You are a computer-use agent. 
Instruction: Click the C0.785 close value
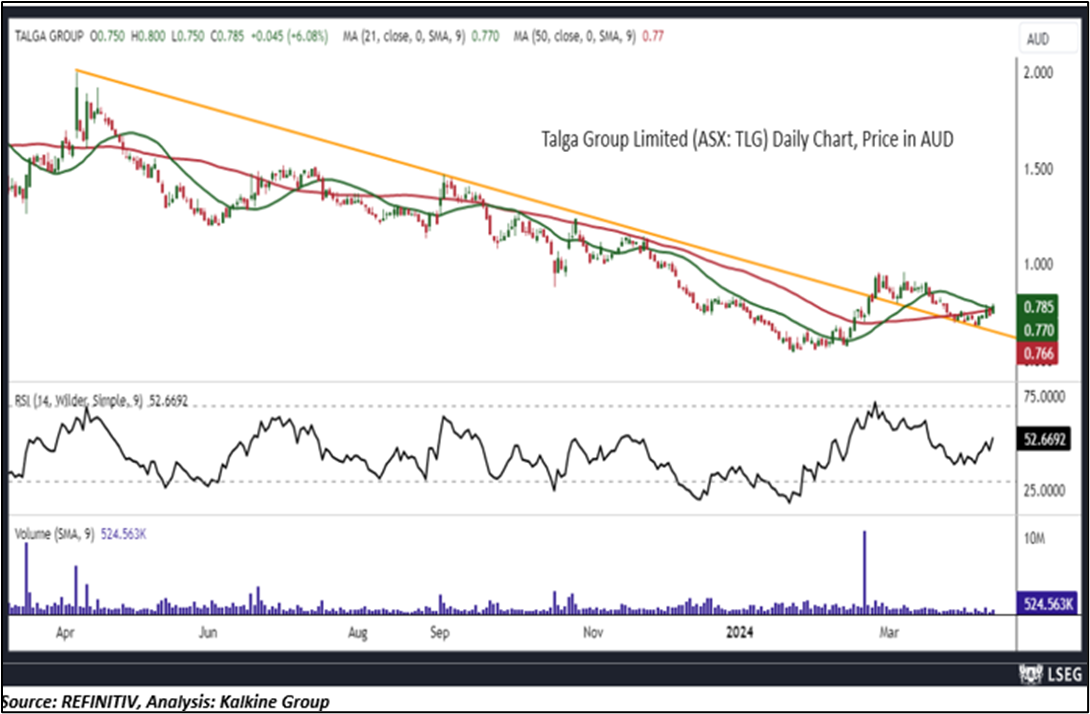click(x=225, y=36)
